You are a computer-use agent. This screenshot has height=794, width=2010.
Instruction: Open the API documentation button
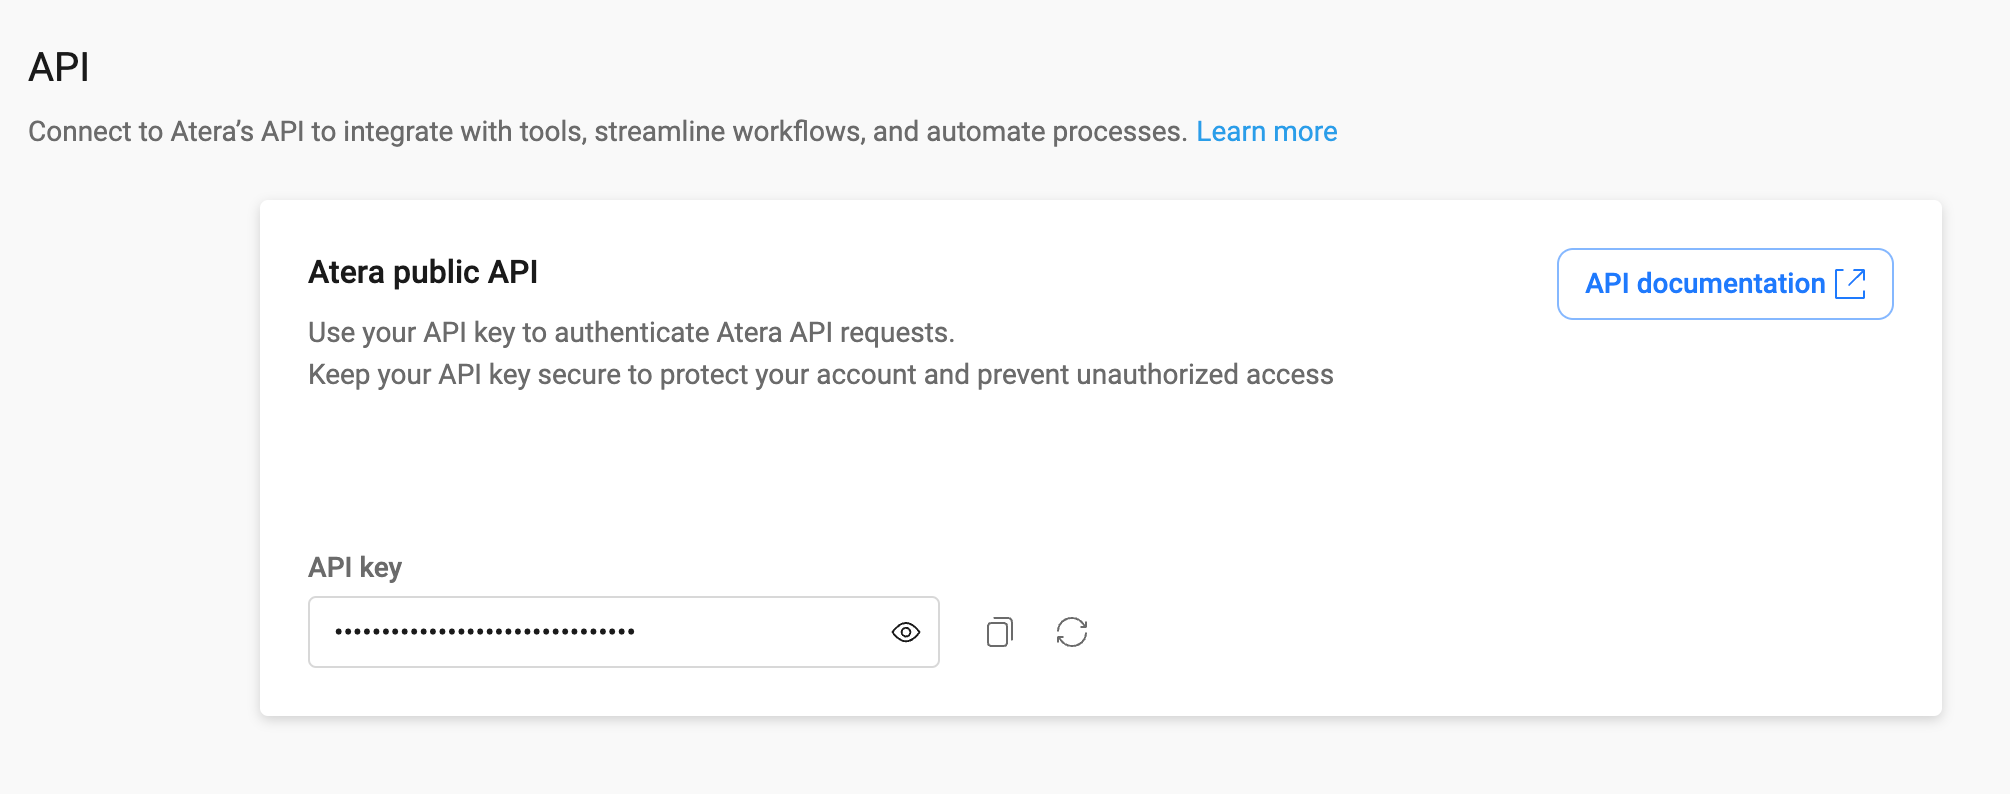pyautogui.click(x=1725, y=284)
